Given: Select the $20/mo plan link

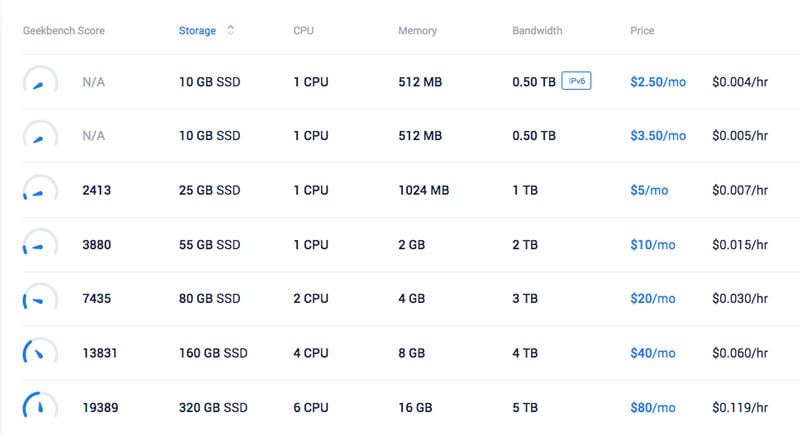Looking at the screenshot, I should (653, 298).
